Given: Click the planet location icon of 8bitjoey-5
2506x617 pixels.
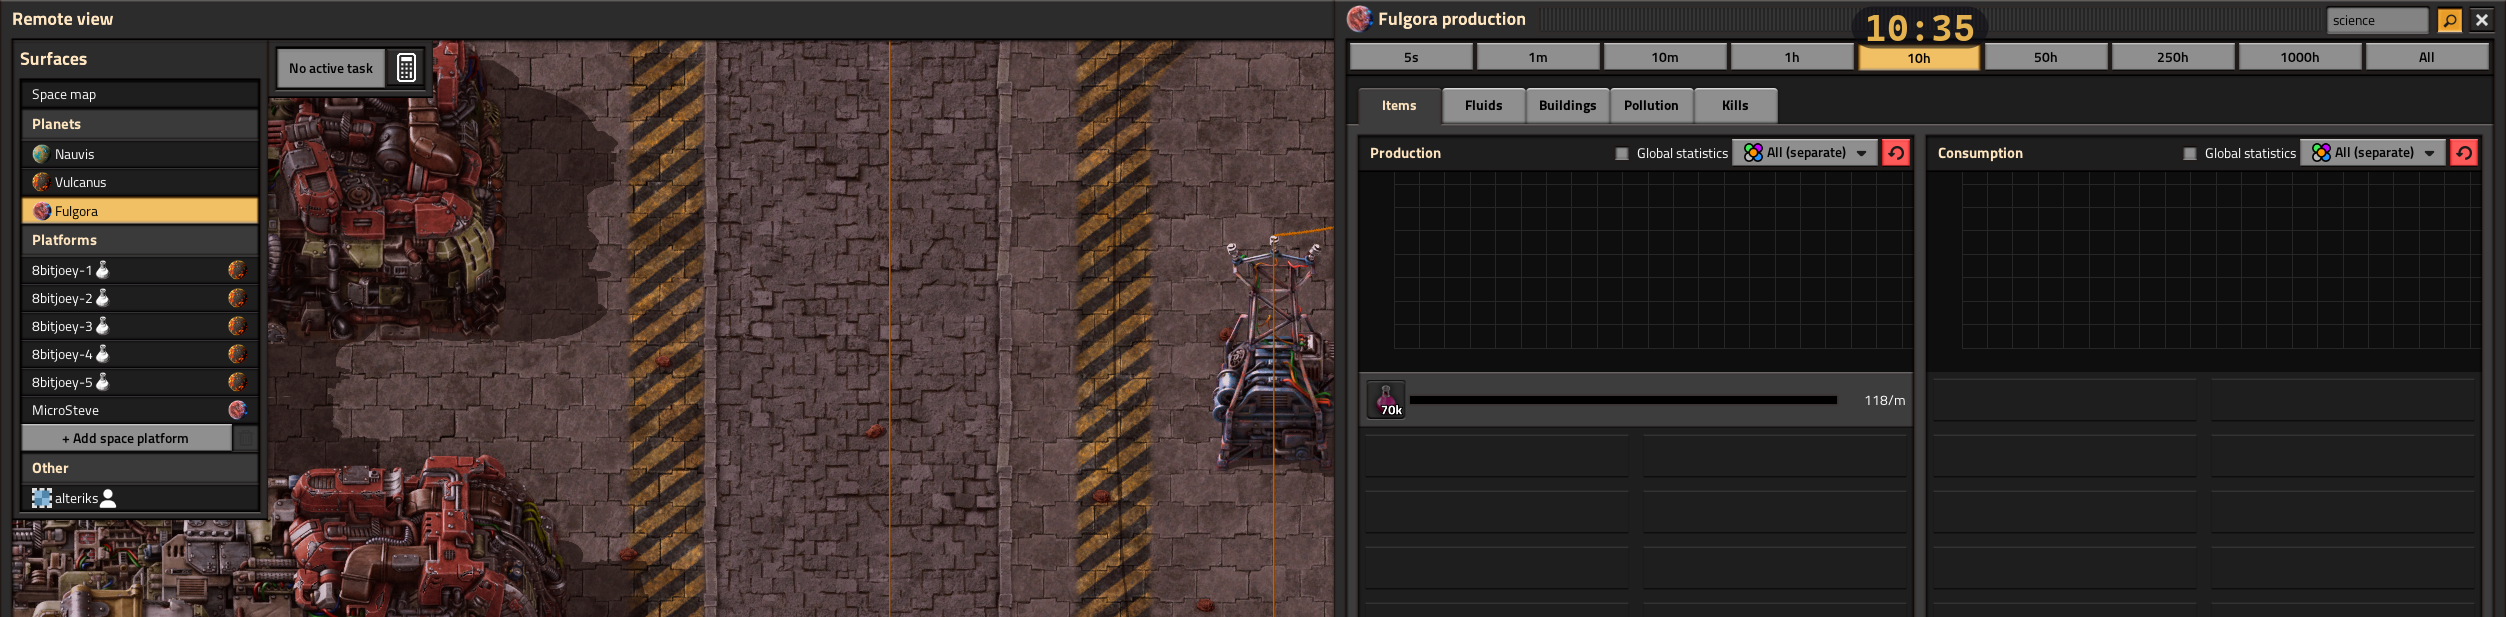Looking at the screenshot, I should [237, 382].
